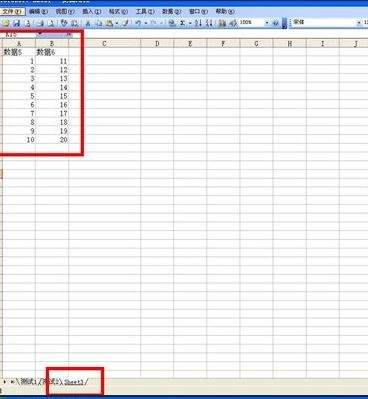Select cell containing 数据6
Image resolution: width=368 pixels, height=399 pixels.
coord(52,52)
